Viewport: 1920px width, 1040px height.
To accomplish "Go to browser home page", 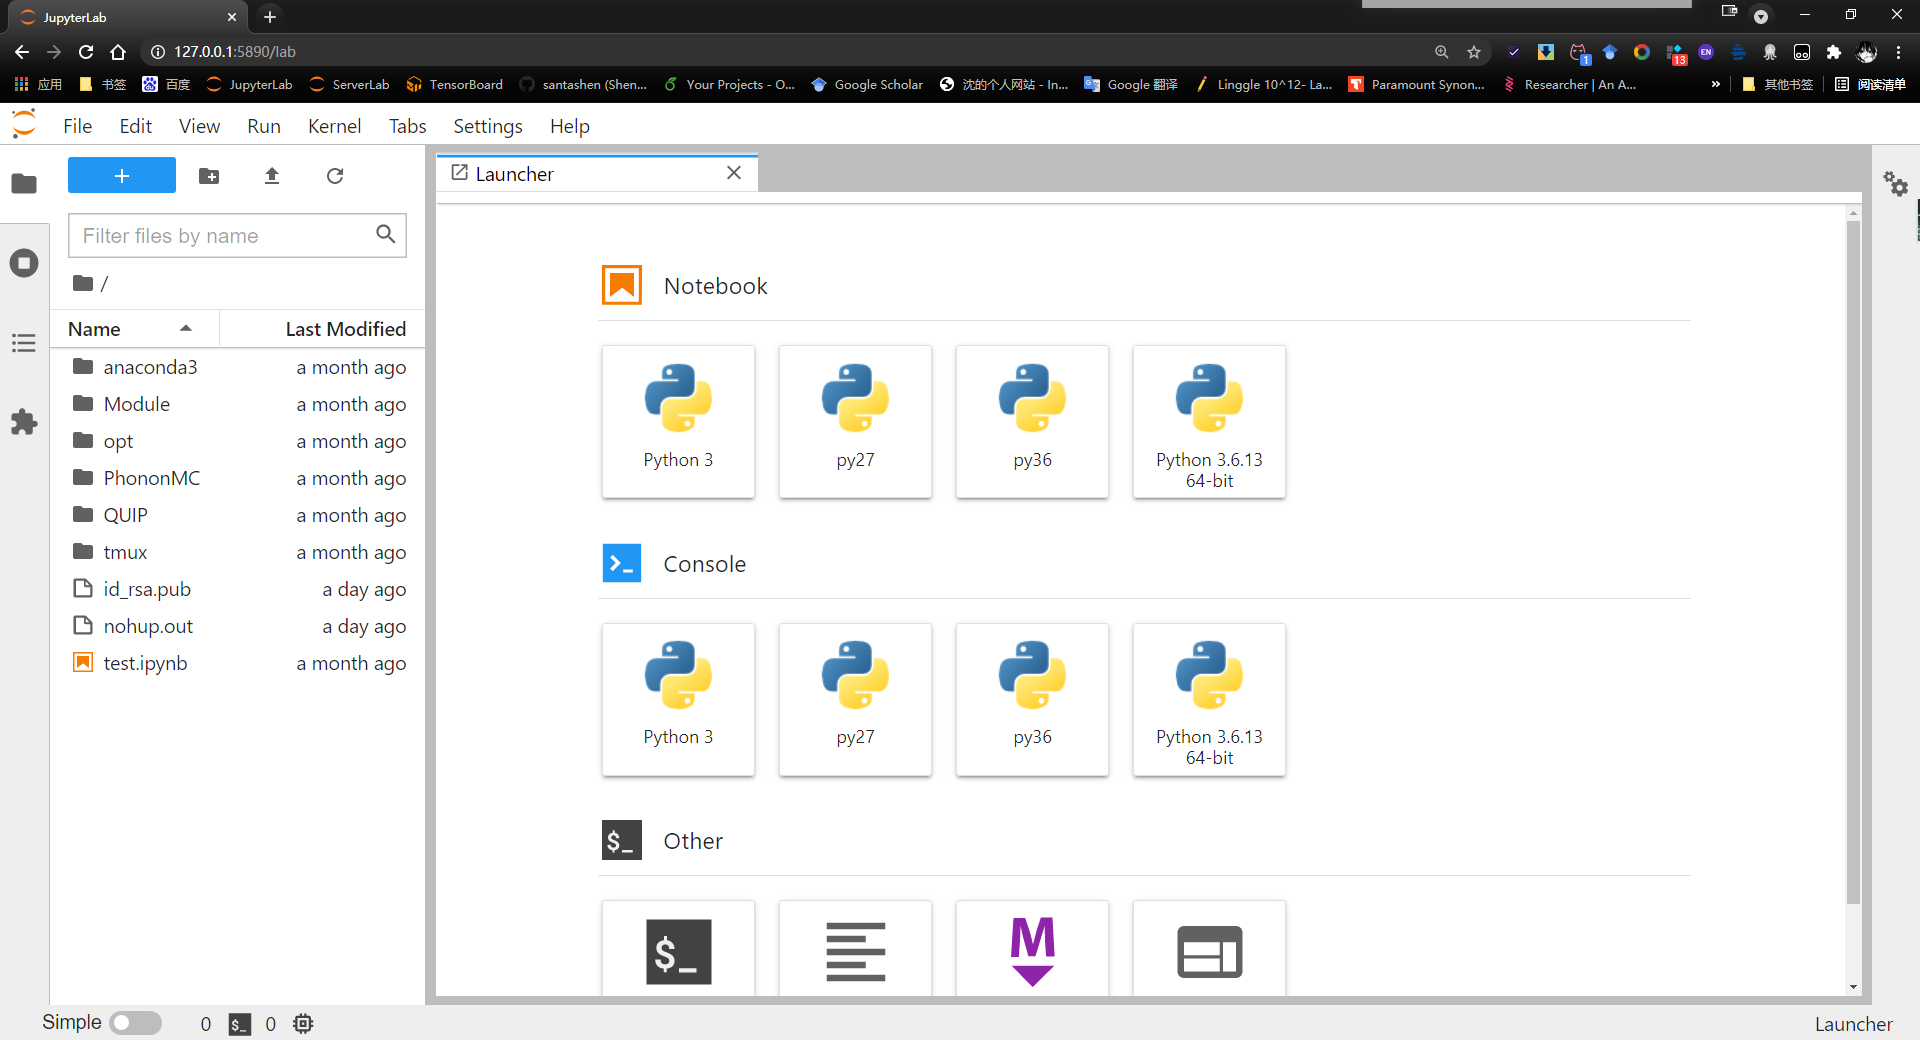I will 118,52.
